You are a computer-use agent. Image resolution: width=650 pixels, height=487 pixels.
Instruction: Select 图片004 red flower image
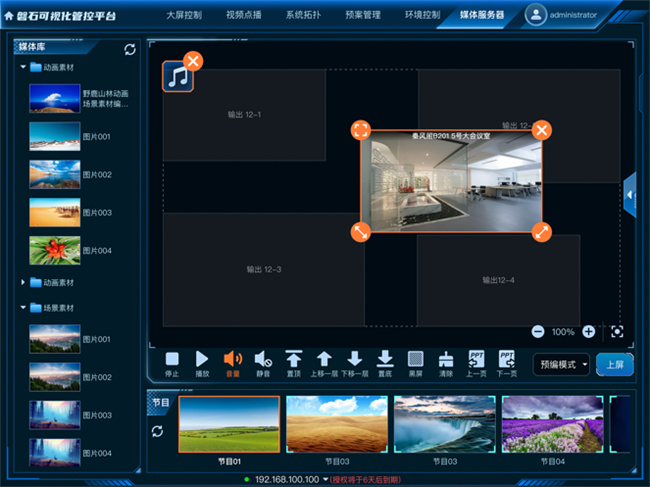click(x=55, y=250)
